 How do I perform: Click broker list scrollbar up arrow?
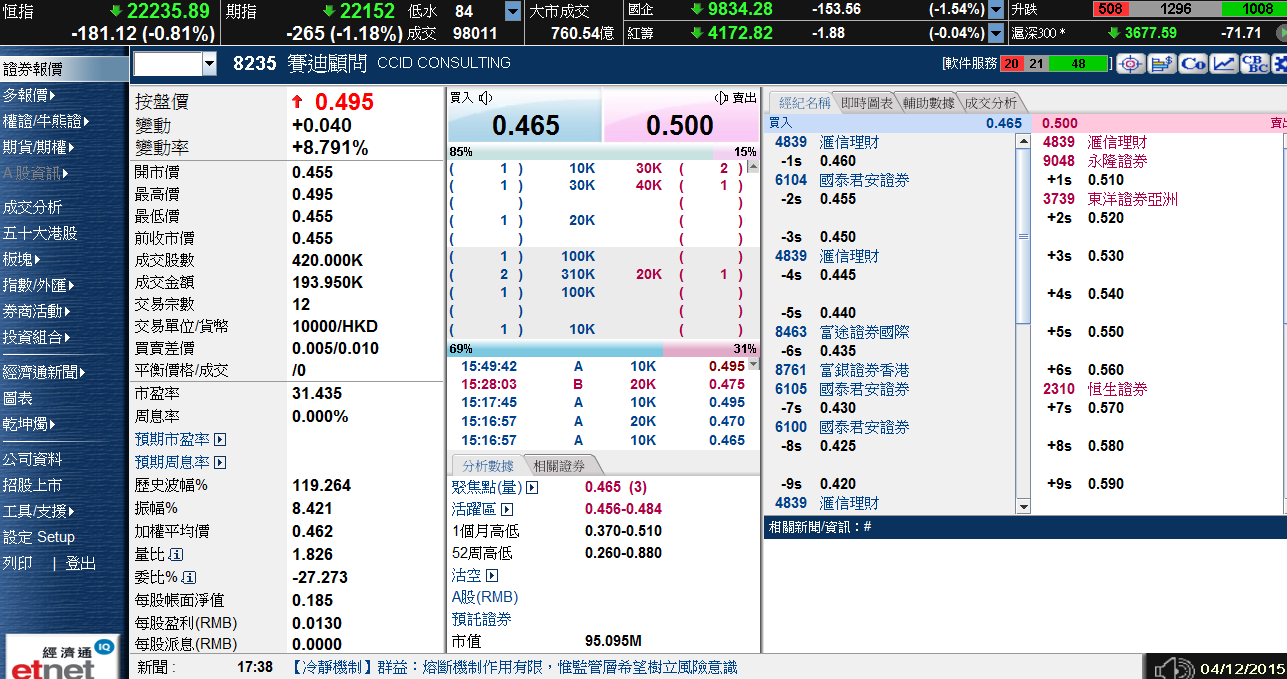coord(1023,141)
